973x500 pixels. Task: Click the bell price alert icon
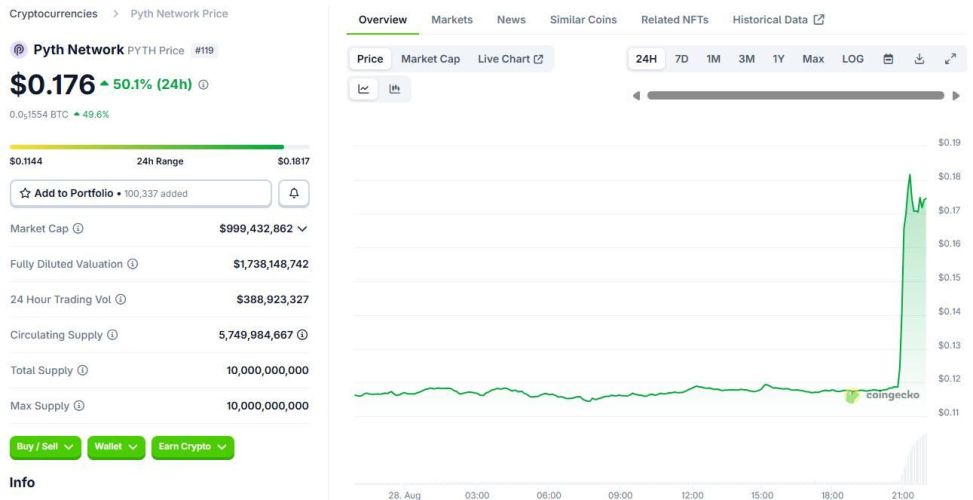point(294,193)
